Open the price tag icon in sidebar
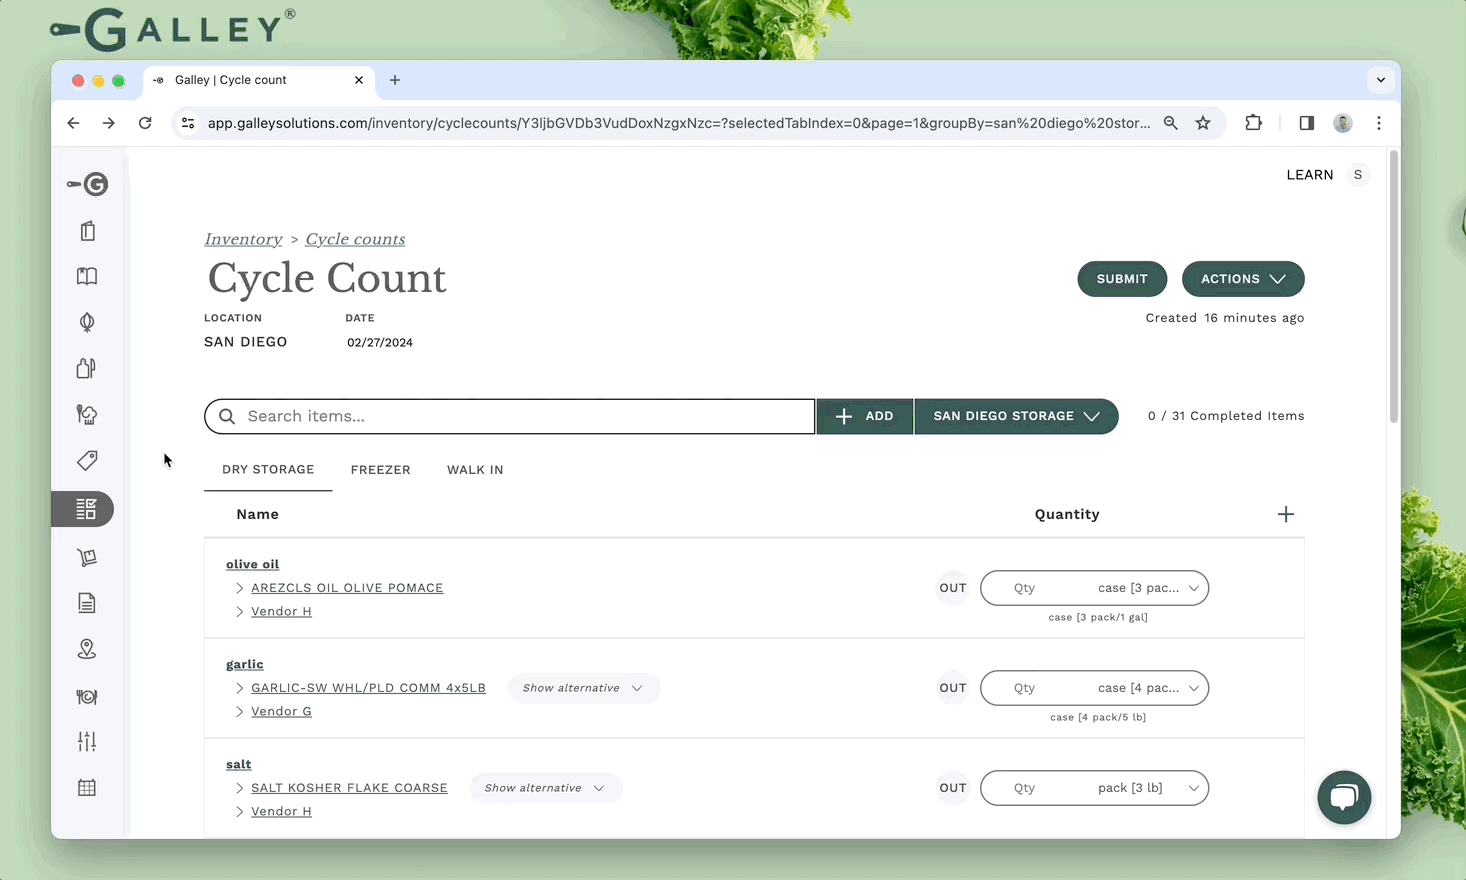The width and height of the screenshot is (1466, 880). point(87,460)
